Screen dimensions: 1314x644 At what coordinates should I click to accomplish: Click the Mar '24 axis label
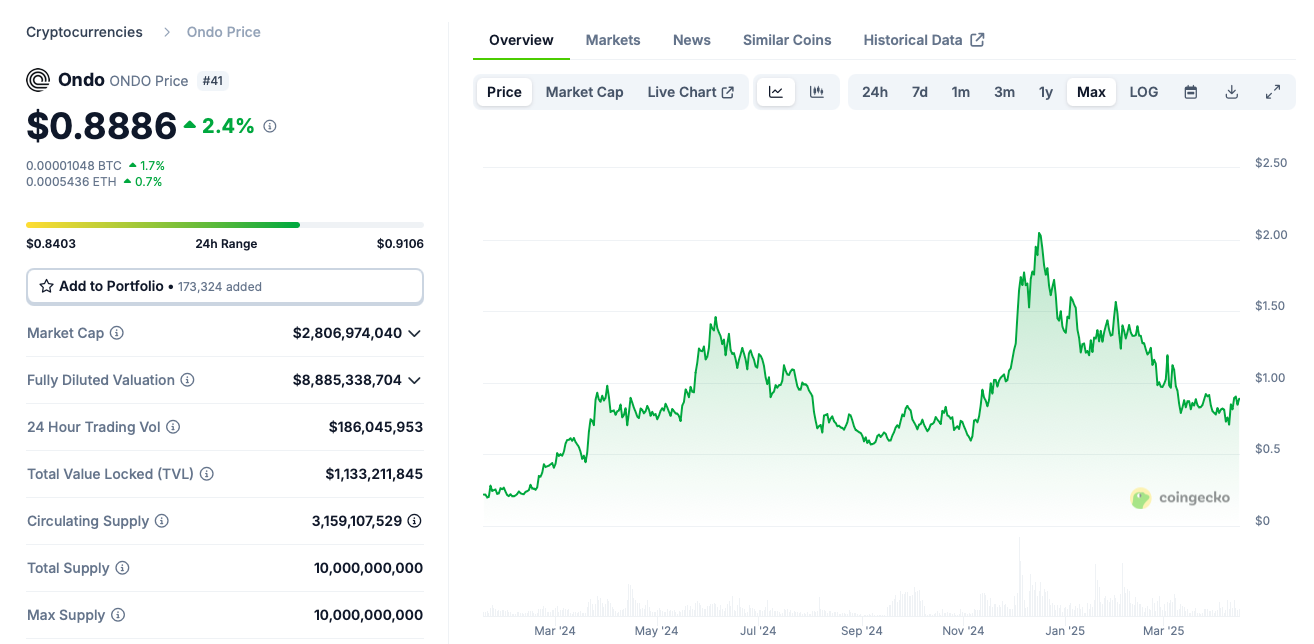click(x=555, y=631)
